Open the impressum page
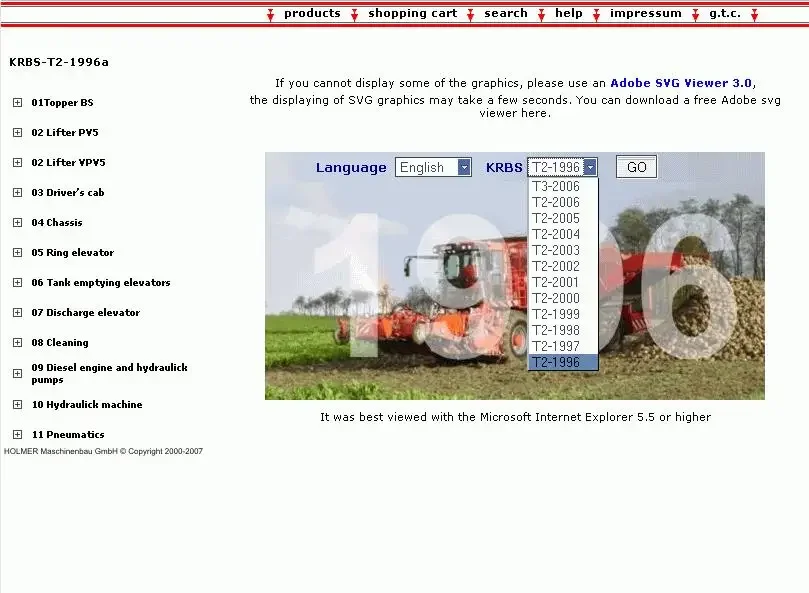Viewport: 809px width, 593px height. 645,13
